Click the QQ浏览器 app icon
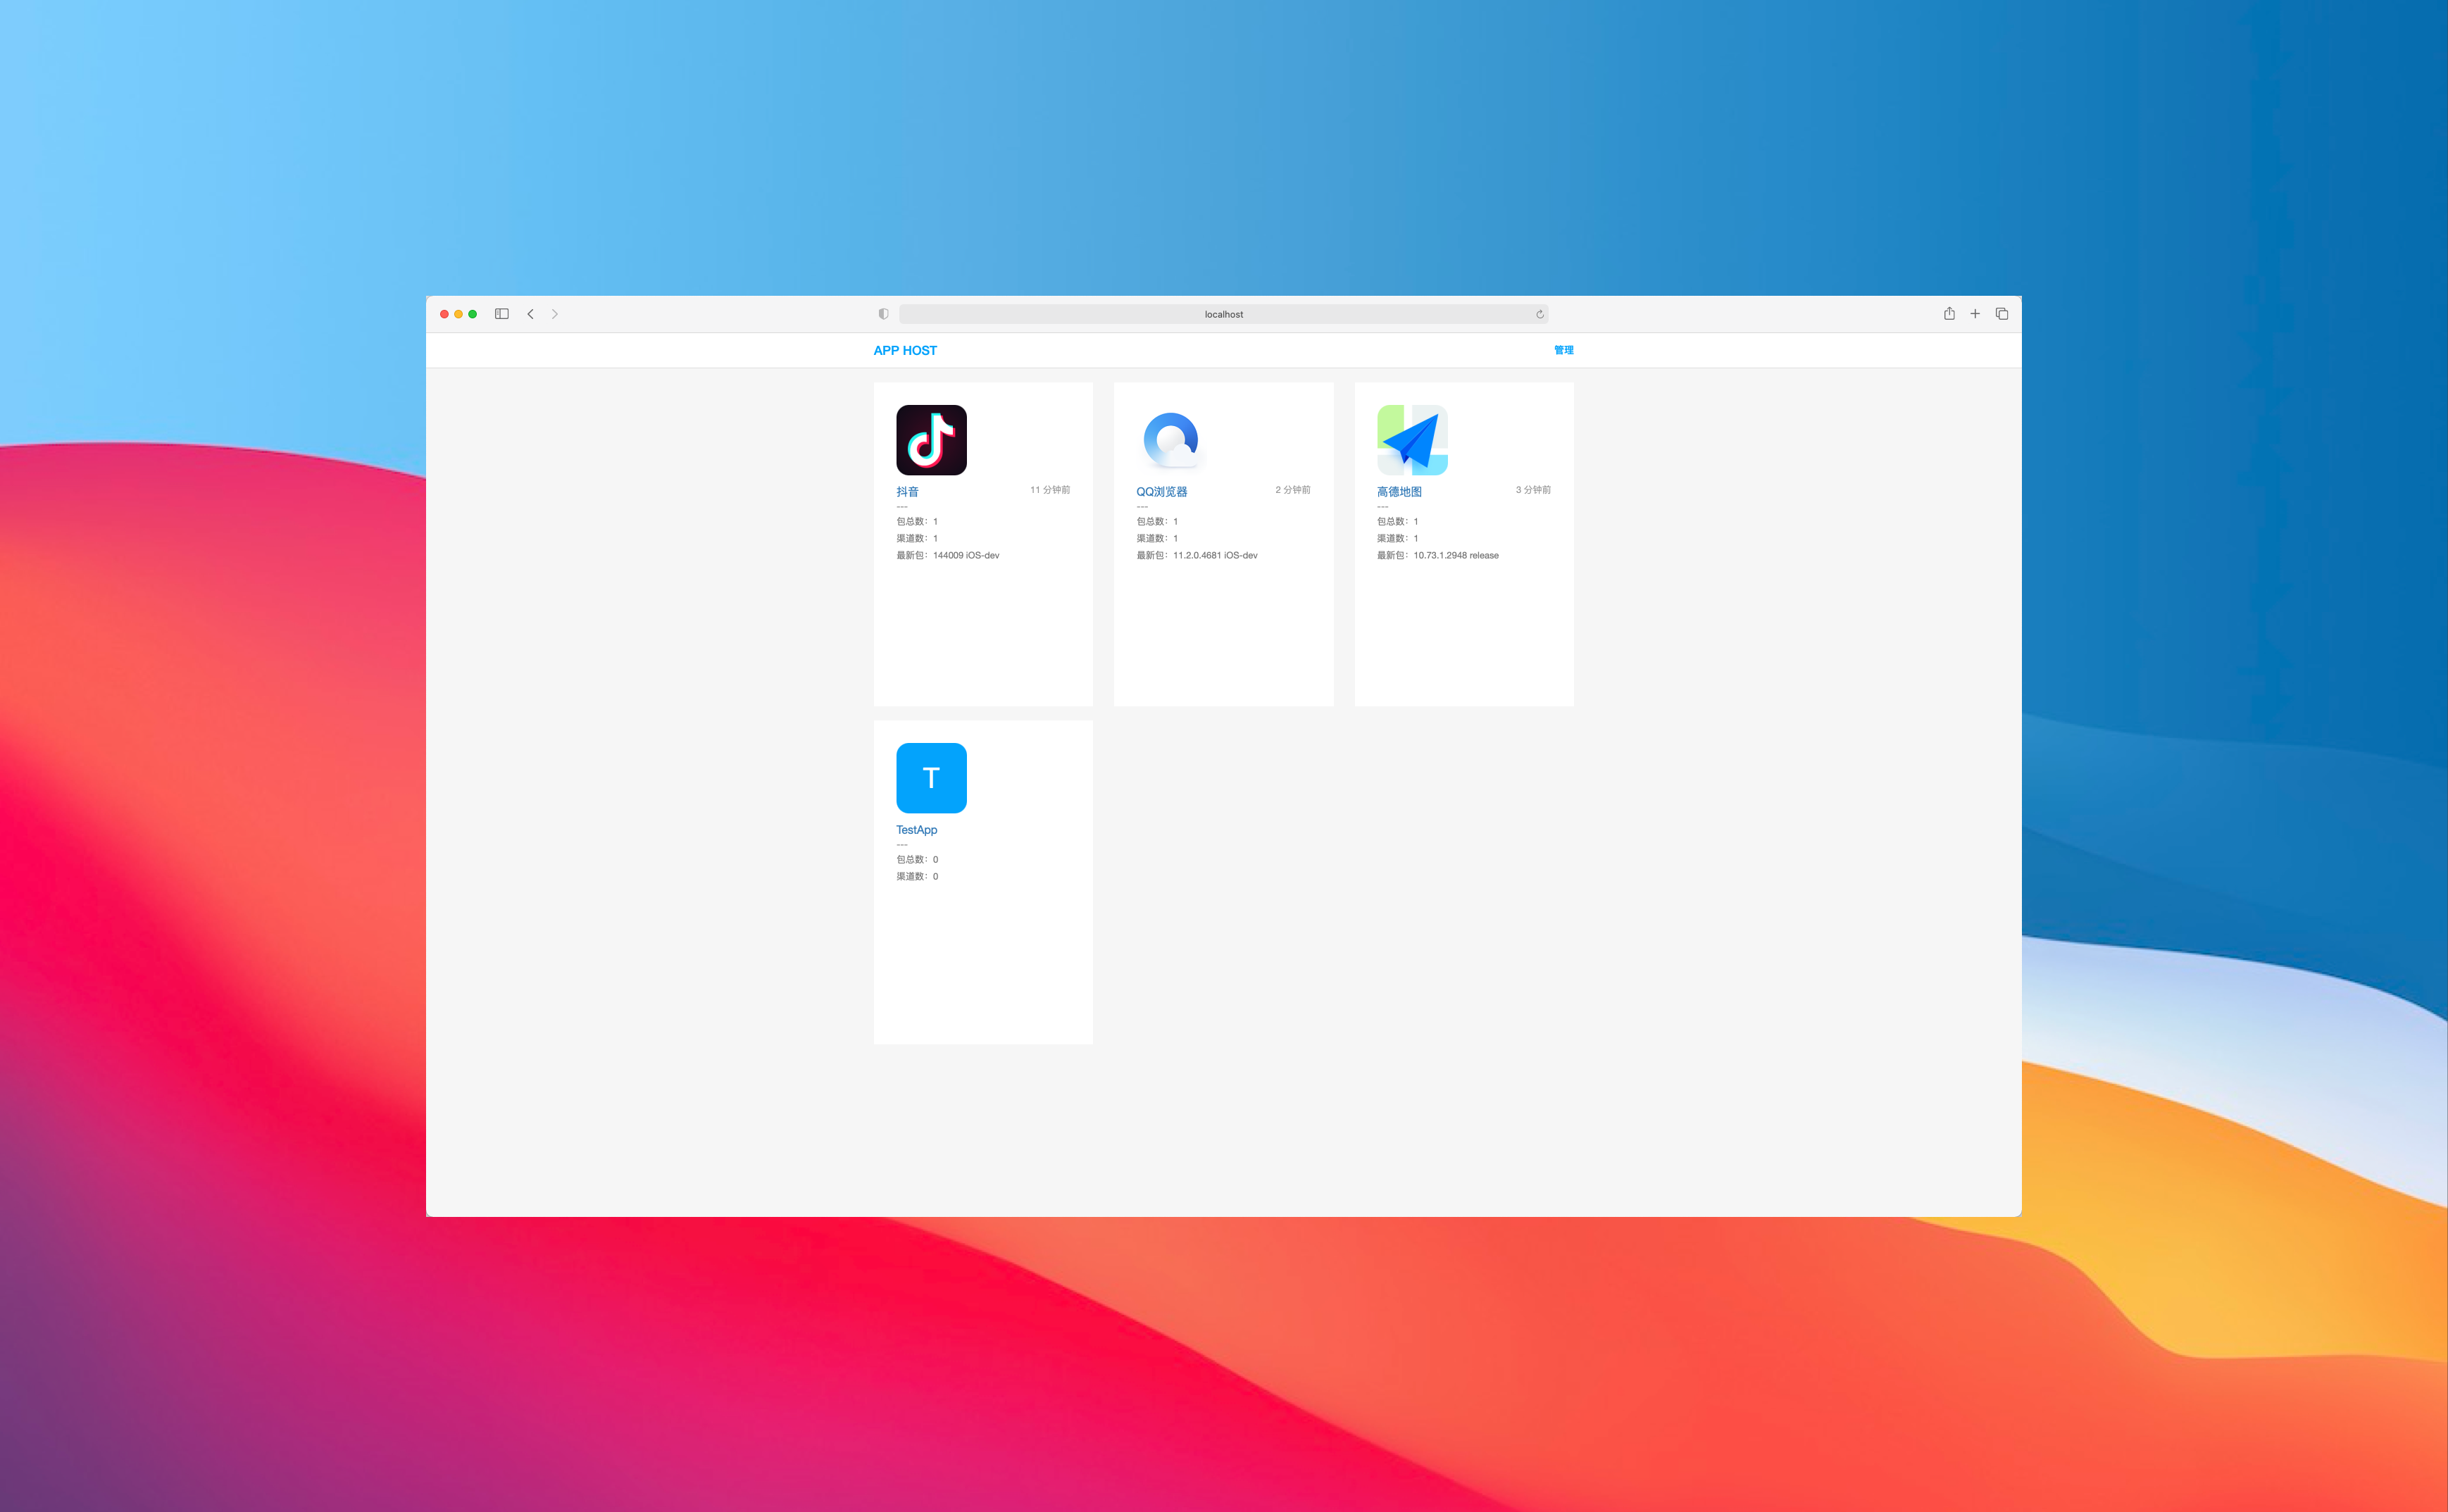Screen dimensions: 2448x1512 pyautogui.click(x=1171, y=440)
